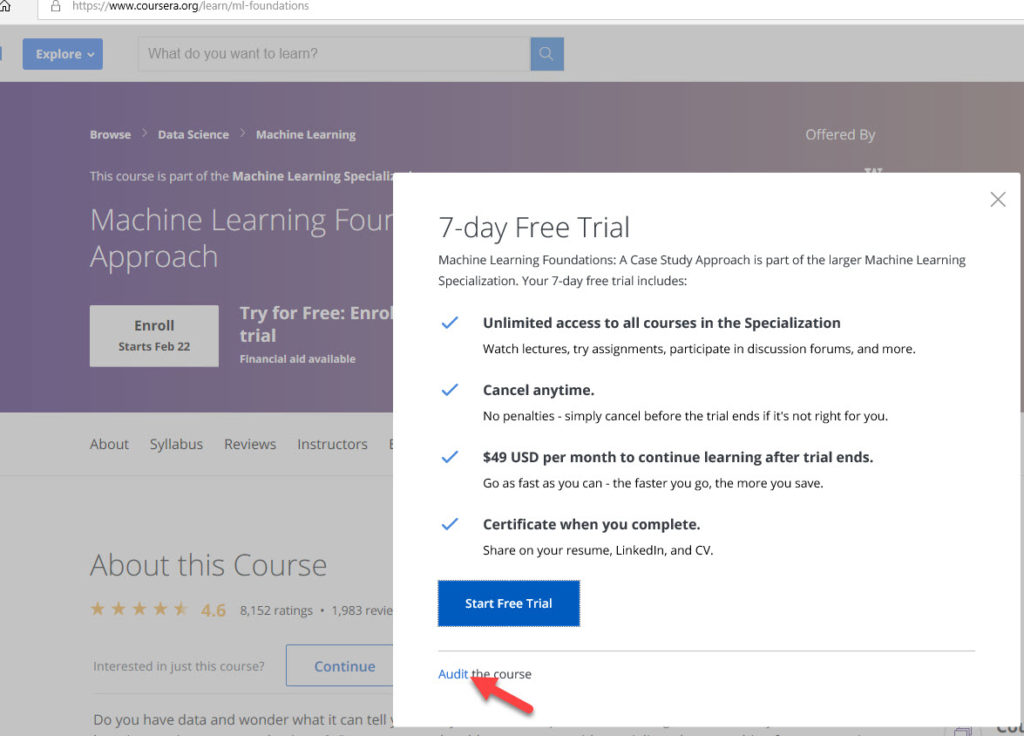Image resolution: width=1024 pixels, height=736 pixels.
Task: Click the 4.6 star rating stars
Action: click(139, 609)
